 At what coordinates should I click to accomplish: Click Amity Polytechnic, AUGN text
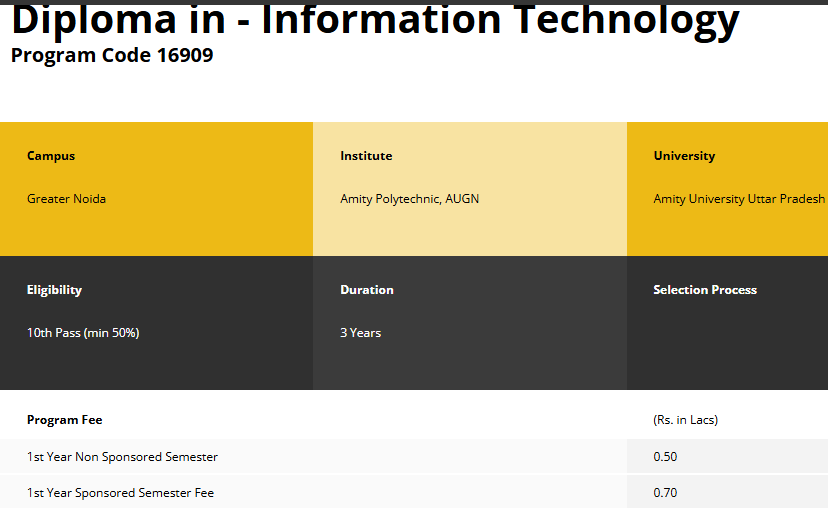(x=409, y=199)
